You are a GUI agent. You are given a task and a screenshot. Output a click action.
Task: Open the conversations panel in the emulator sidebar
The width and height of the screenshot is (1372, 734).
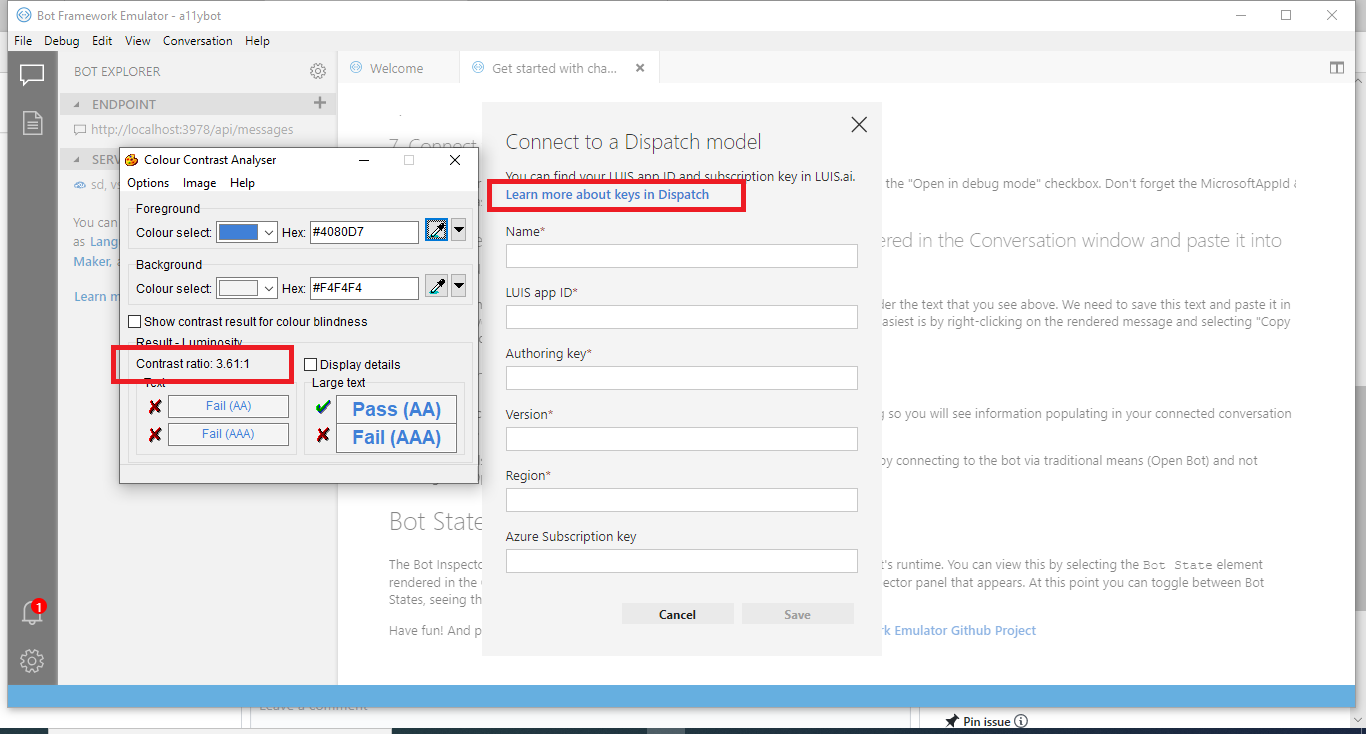tap(31, 73)
